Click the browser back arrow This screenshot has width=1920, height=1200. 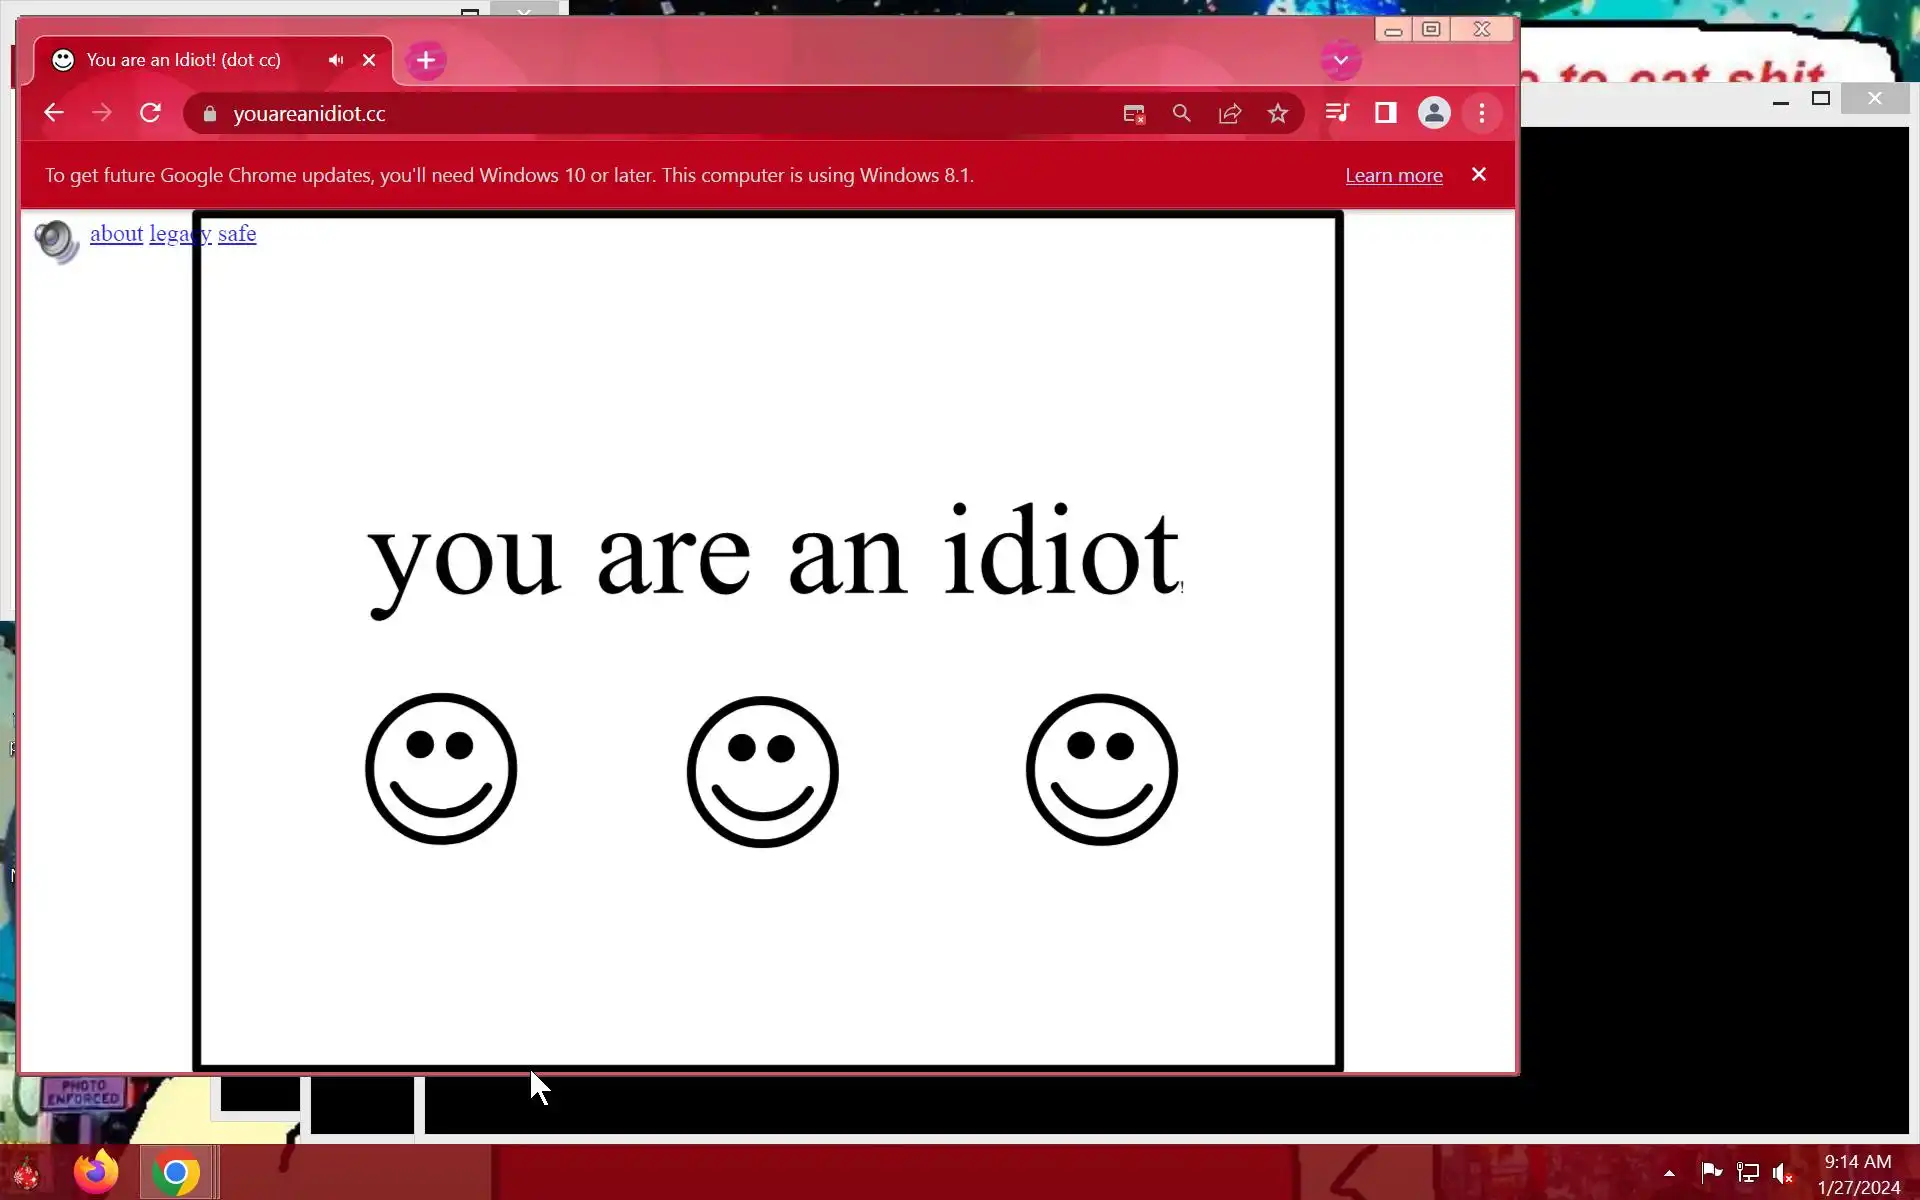(x=54, y=113)
